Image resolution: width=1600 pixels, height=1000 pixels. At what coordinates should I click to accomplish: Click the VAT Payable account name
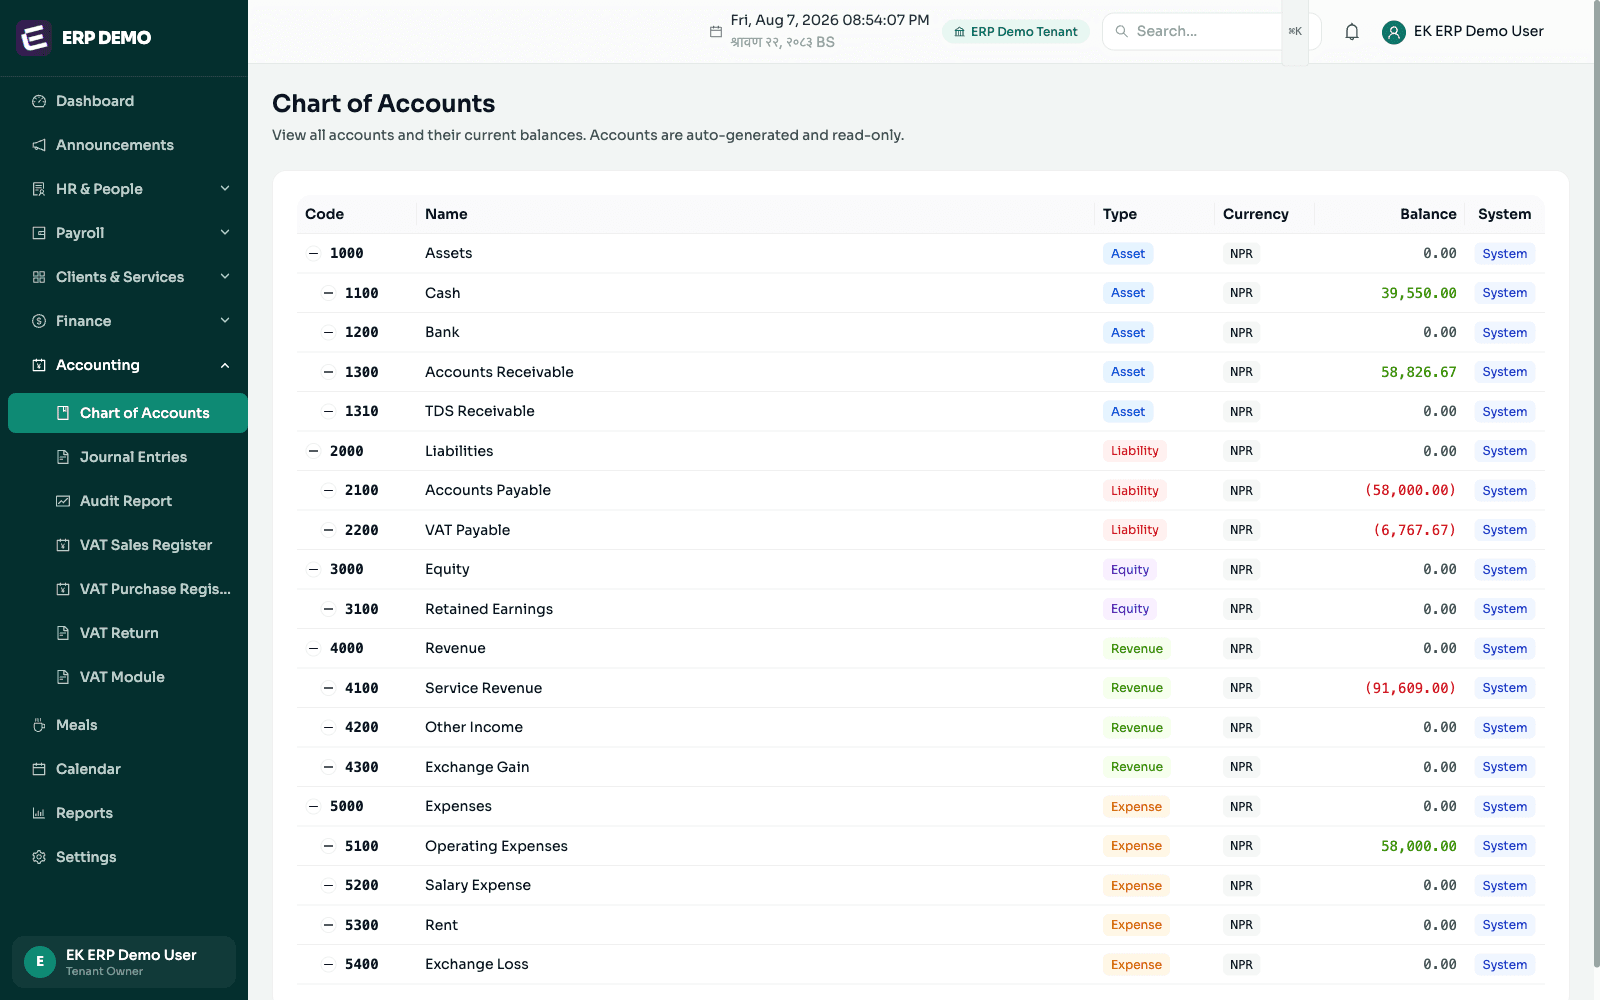[x=467, y=530]
